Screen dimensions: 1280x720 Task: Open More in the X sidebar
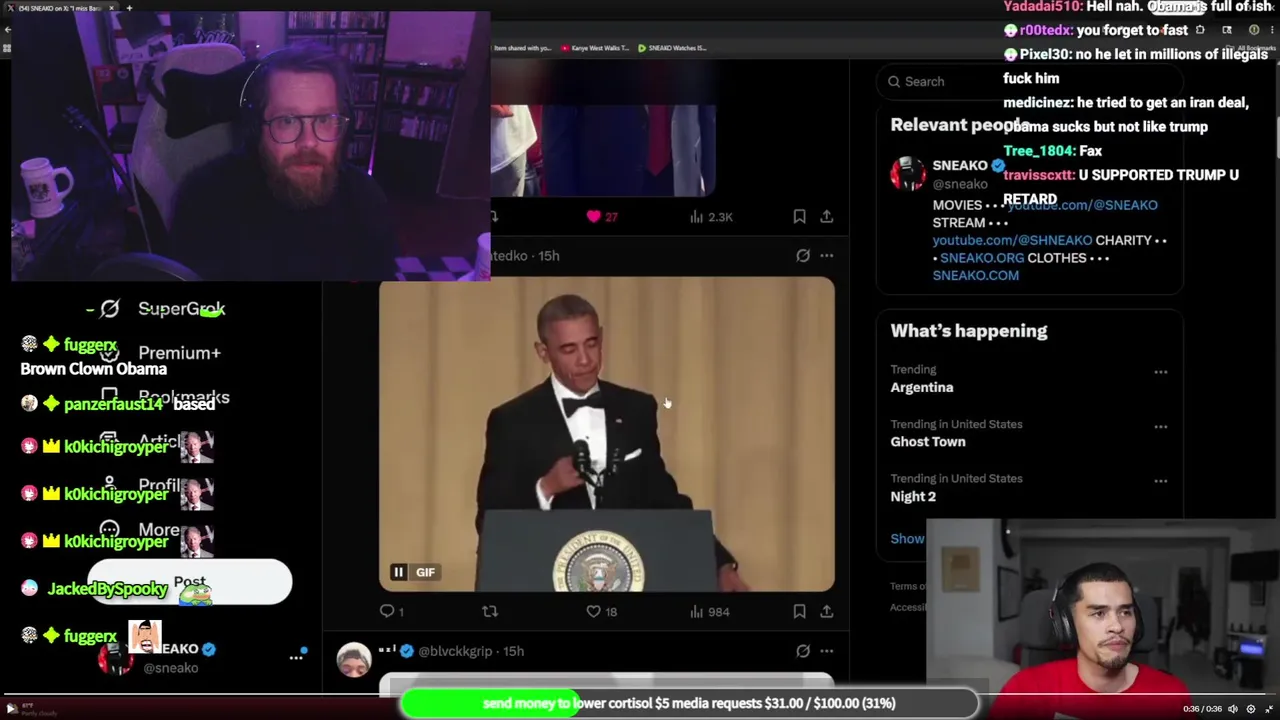(141, 530)
